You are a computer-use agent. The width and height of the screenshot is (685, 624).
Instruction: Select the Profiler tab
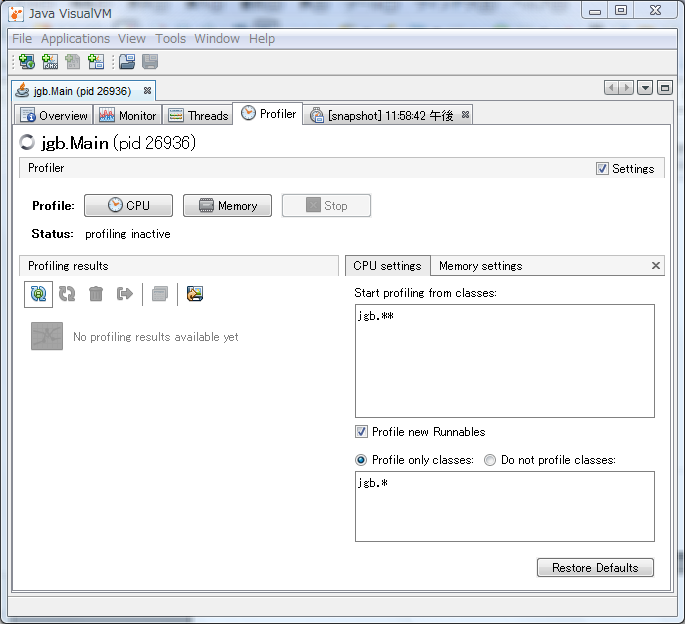coord(268,114)
